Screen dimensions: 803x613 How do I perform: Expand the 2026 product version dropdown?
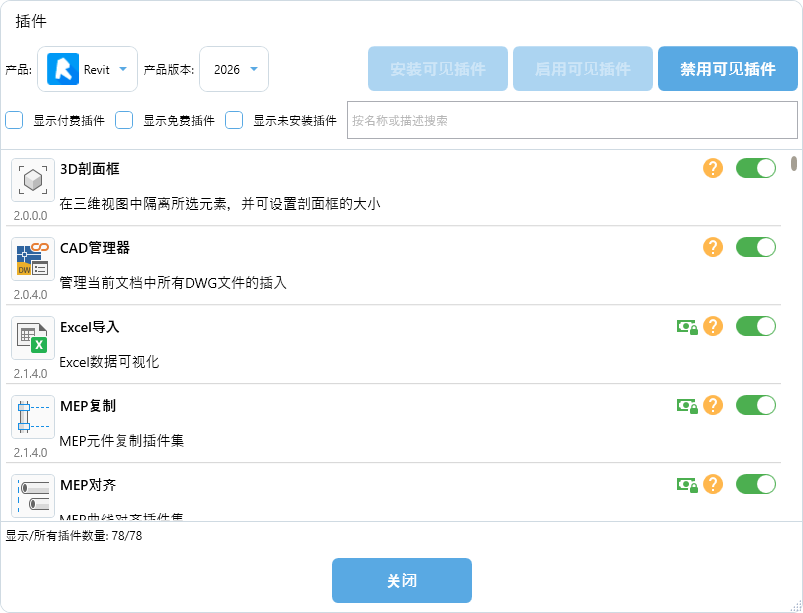pyautogui.click(x=234, y=69)
